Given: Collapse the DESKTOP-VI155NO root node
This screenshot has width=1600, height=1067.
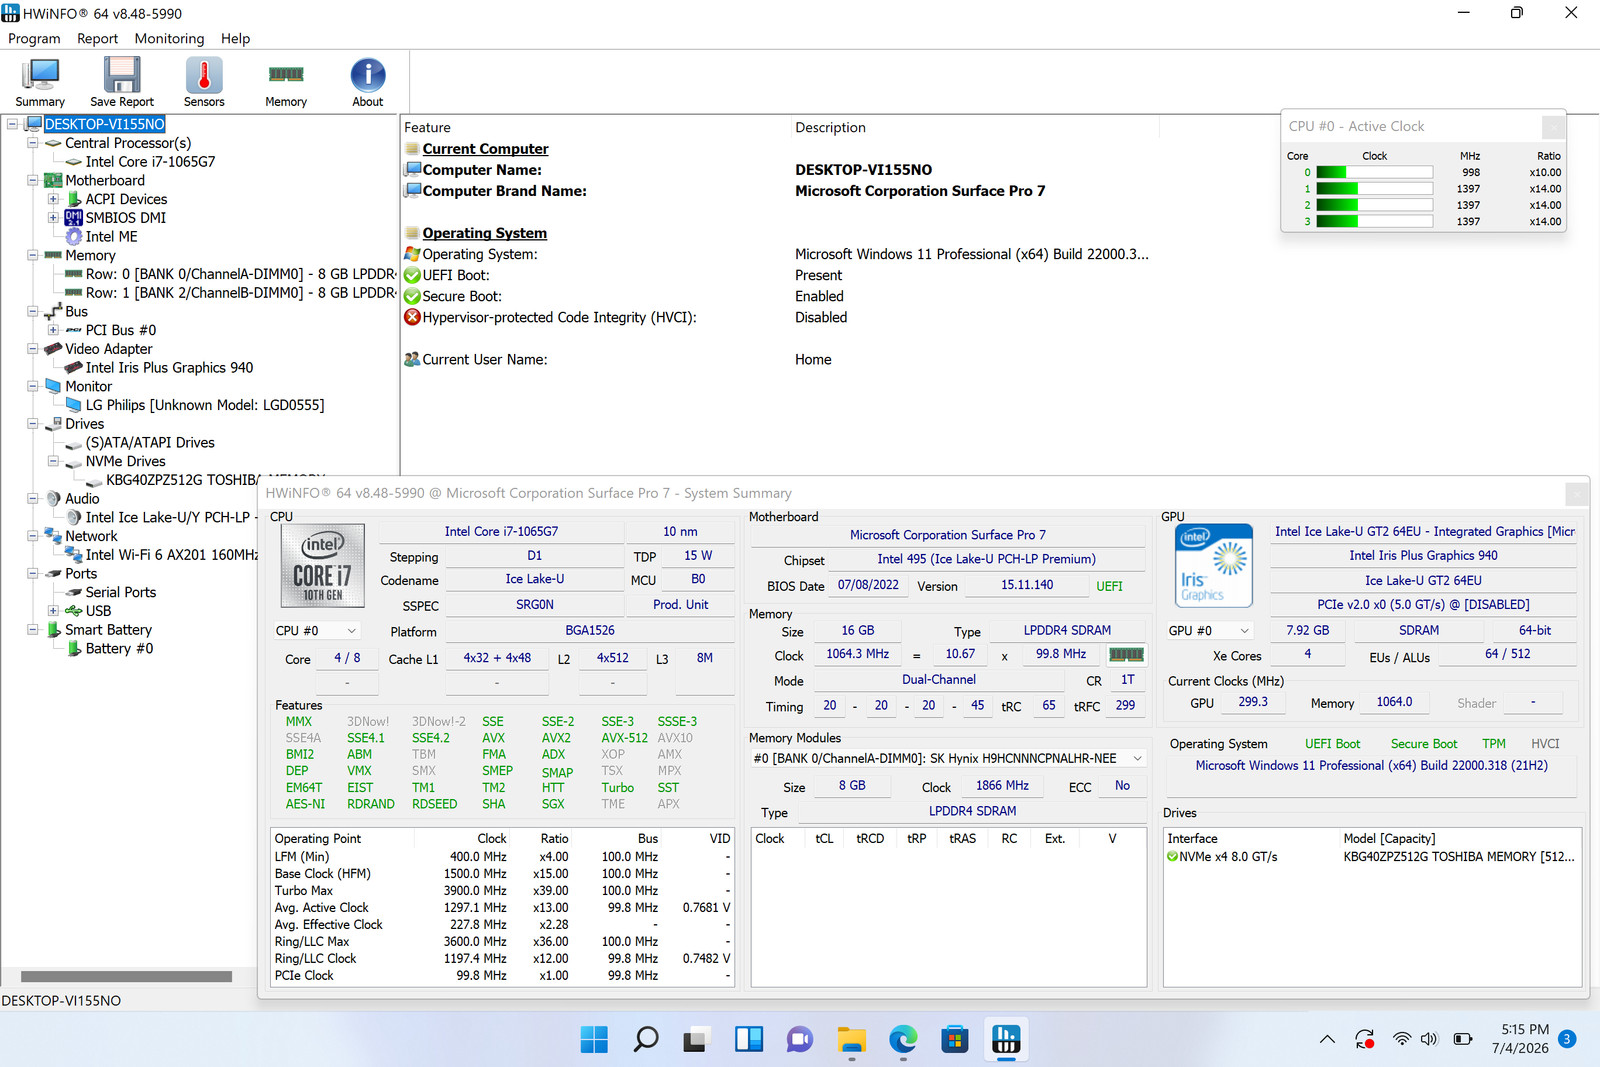Looking at the screenshot, I should tap(12, 124).
